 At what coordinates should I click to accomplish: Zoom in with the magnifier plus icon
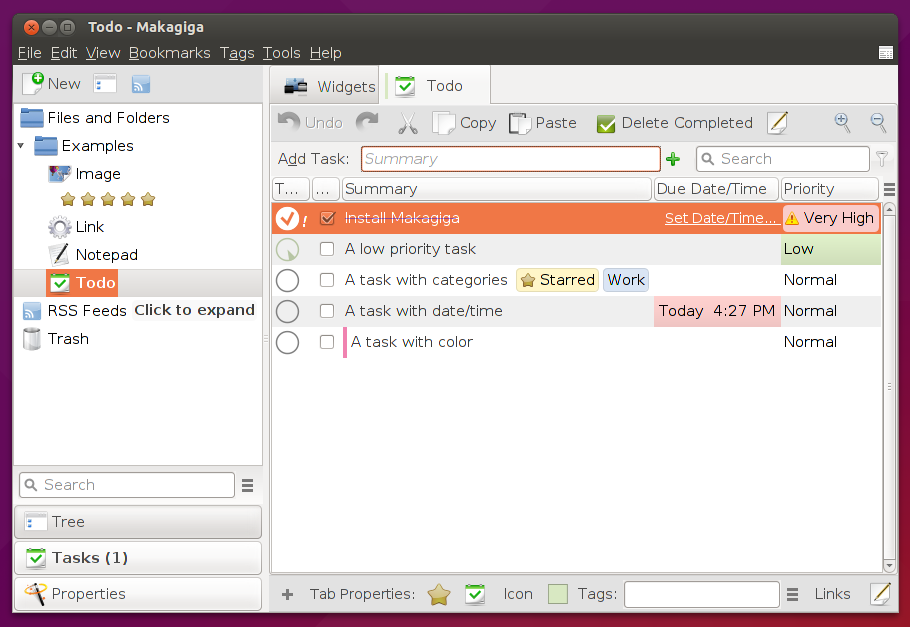(842, 122)
